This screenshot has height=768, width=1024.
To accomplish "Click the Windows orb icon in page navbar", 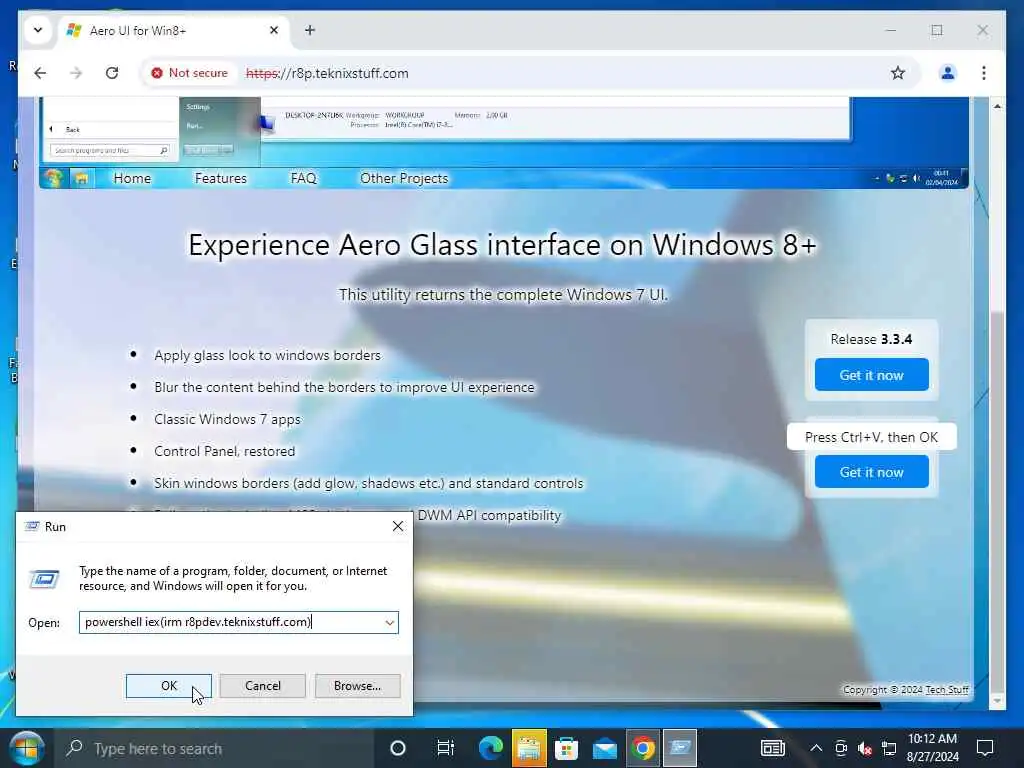I will point(53,178).
